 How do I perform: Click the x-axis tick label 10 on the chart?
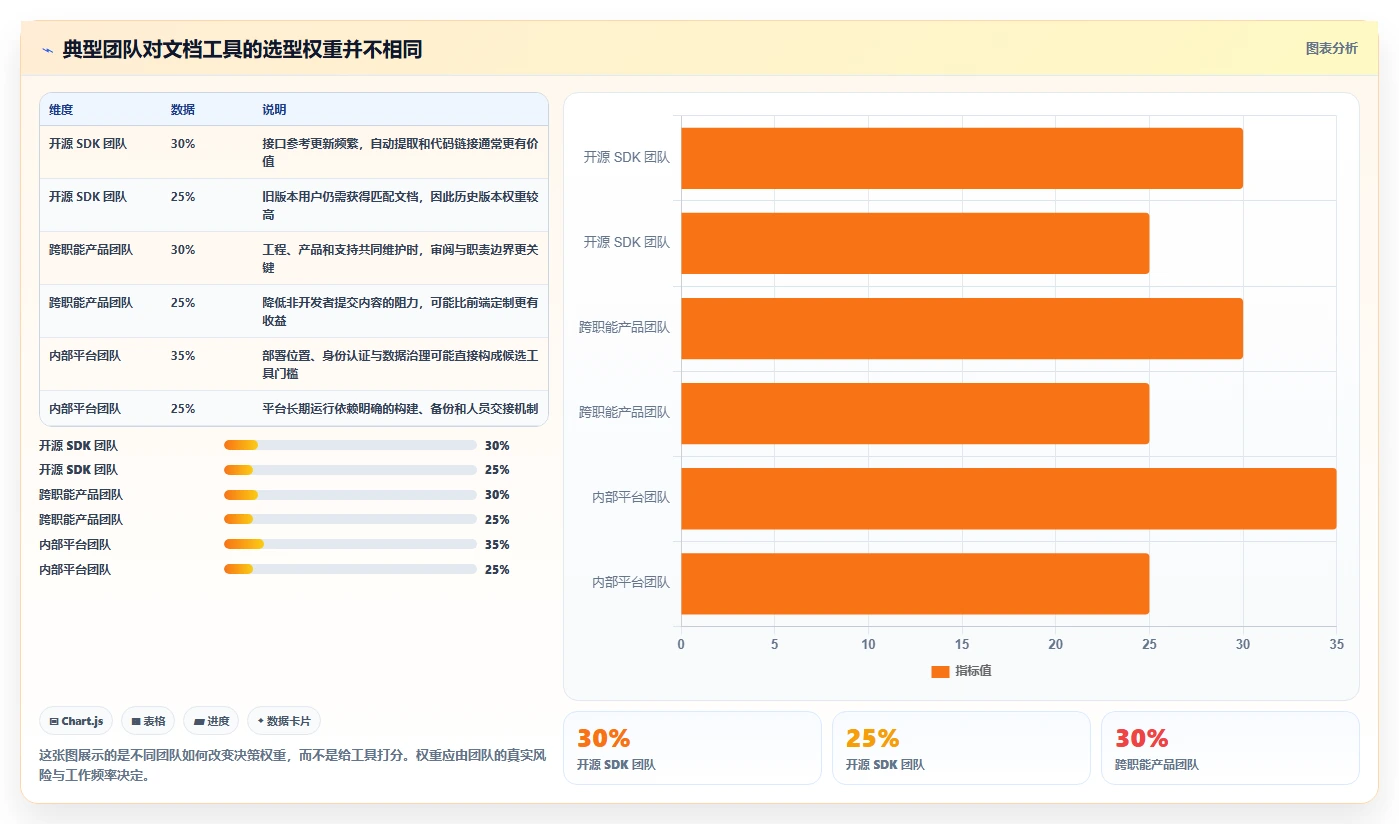coord(868,644)
